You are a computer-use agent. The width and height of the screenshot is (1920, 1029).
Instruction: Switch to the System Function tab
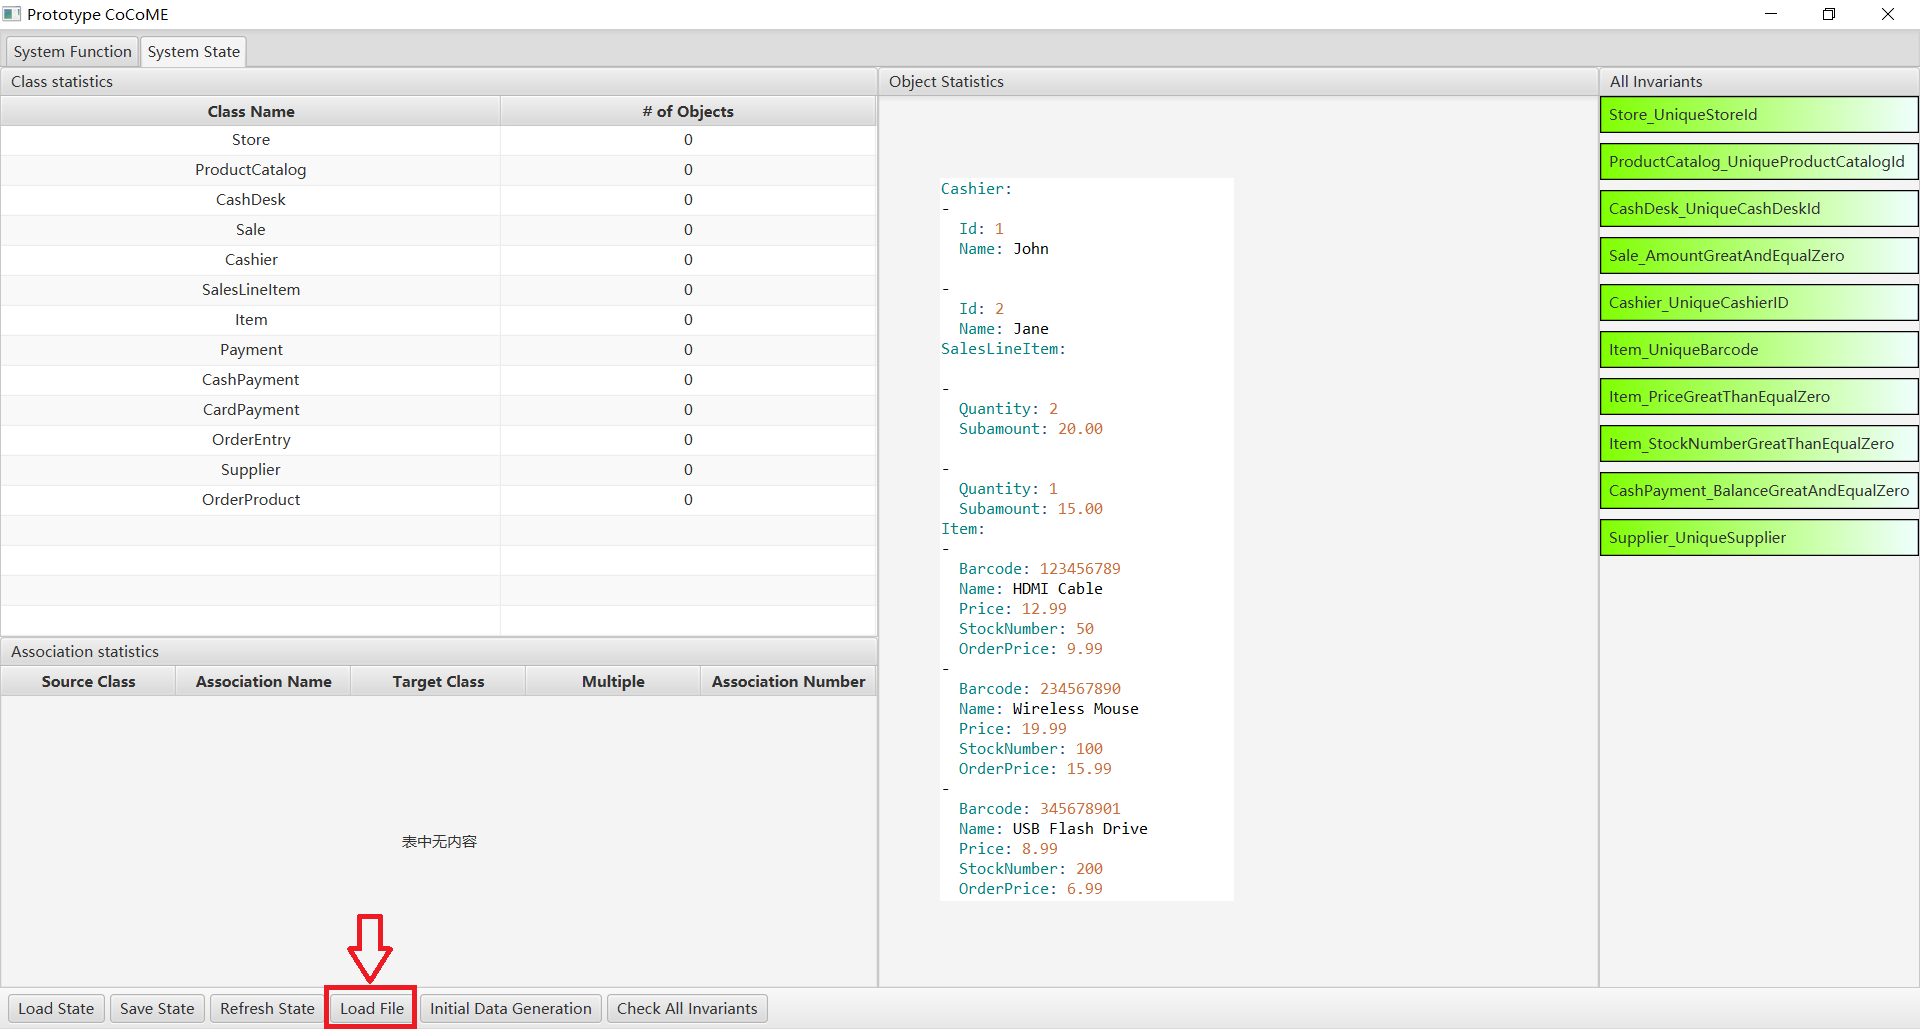pos(72,52)
